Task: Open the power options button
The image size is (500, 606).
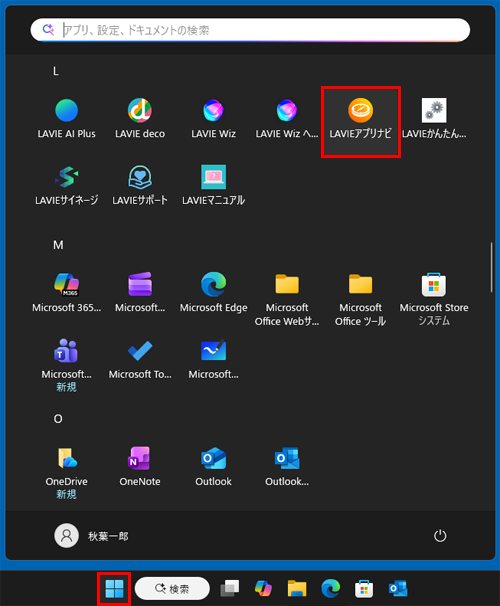Action: [440, 536]
